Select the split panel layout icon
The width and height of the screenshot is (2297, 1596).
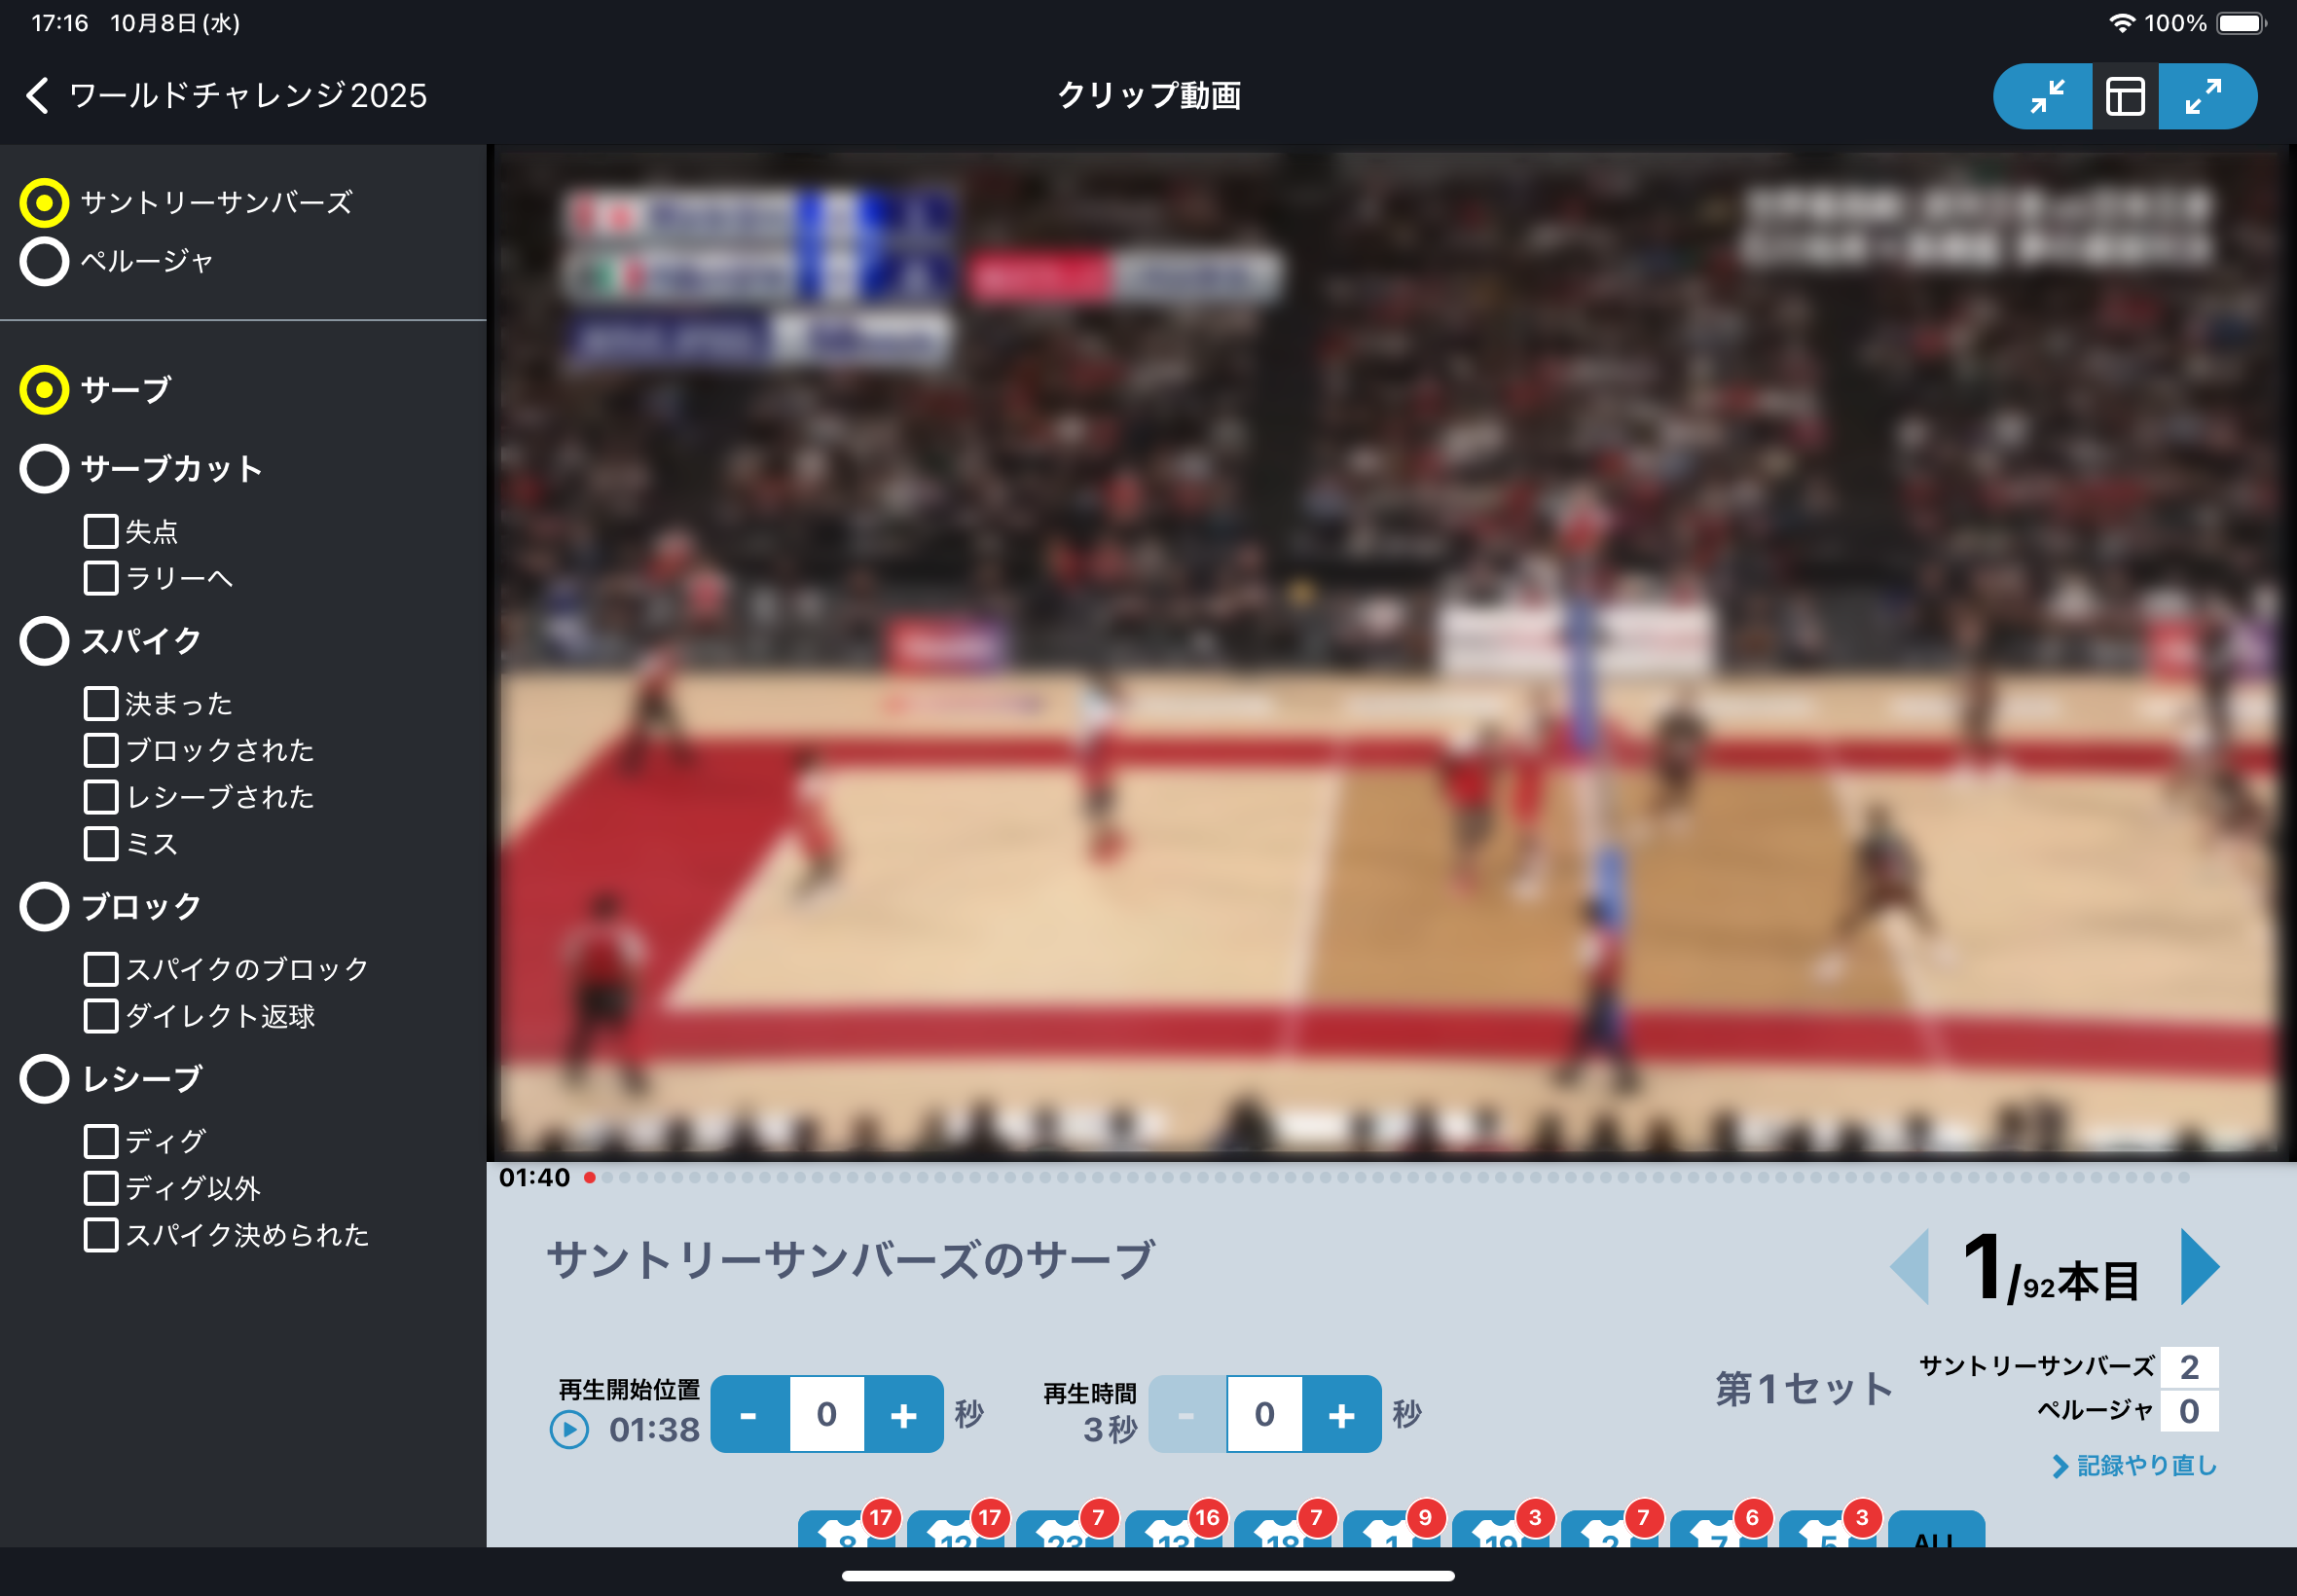[2124, 97]
